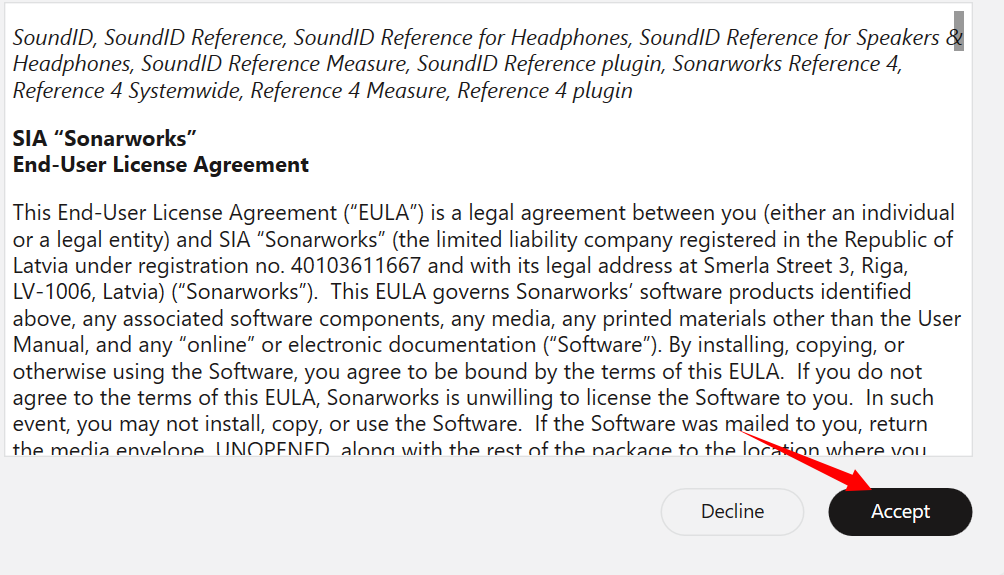The width and height of the screenshot is (1004, 575).
Task: Click the italic Reference 4 plugin text
Action: 545,91
